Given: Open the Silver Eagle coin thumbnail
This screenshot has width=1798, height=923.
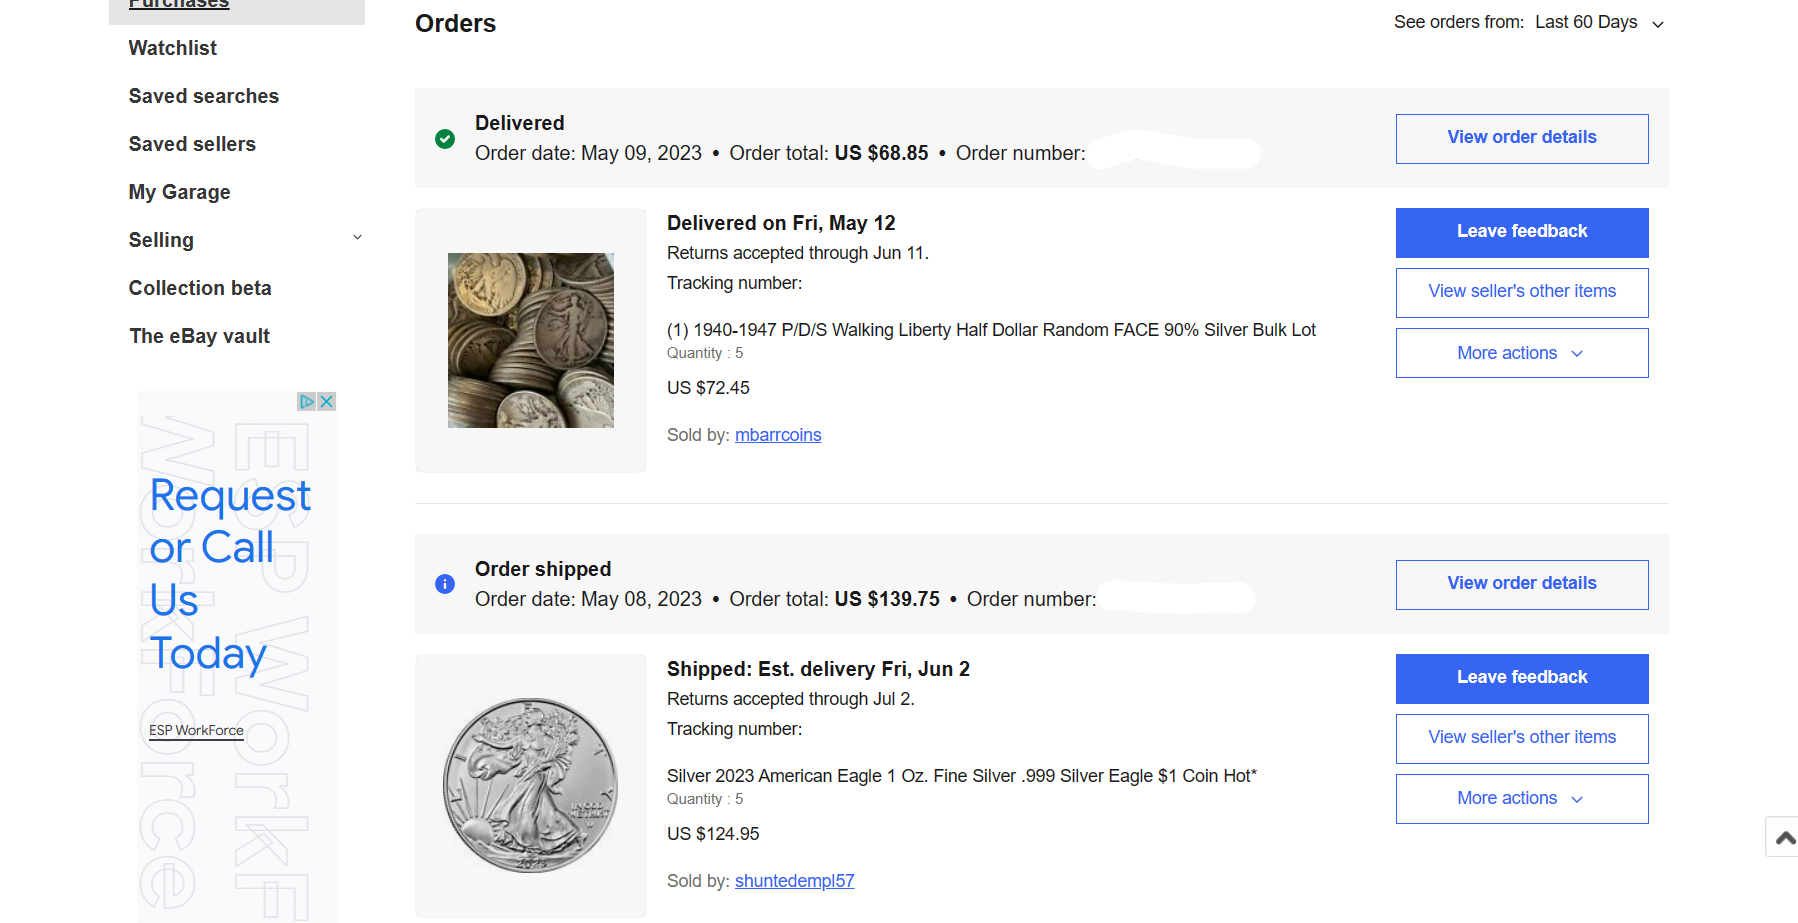Looking at the screenshot, I should point(530,785).
